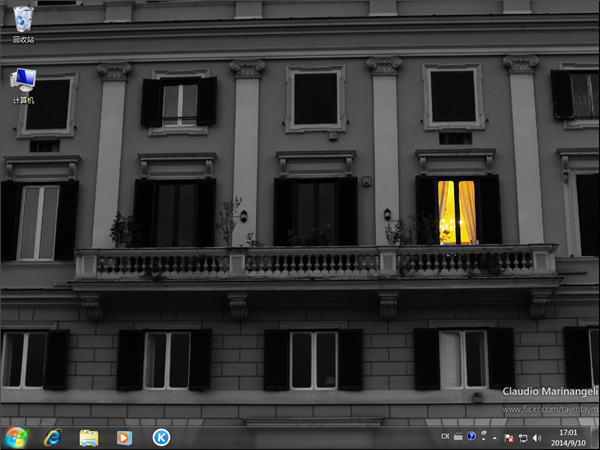Open the language bar options icon
This screenshot has height=450, width=600.
[483, 435]
